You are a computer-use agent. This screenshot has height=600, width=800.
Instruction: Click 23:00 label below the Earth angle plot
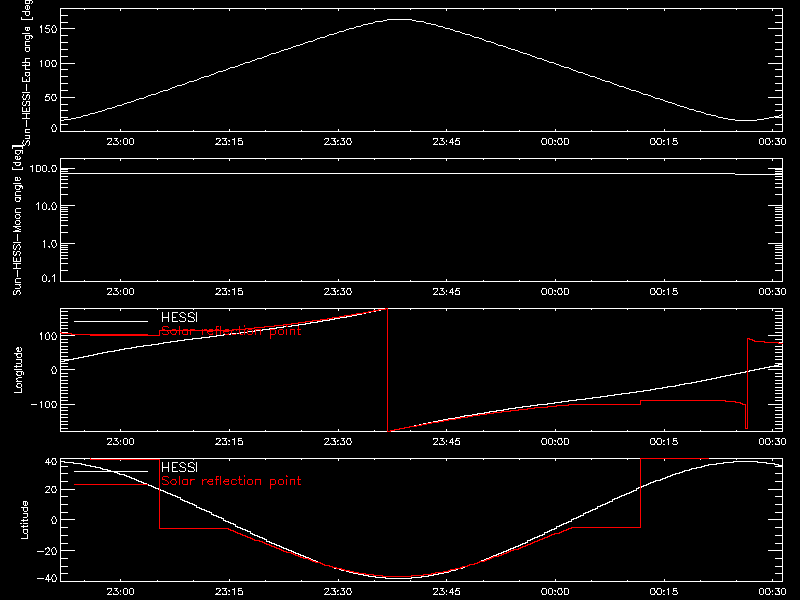(120, 142)
